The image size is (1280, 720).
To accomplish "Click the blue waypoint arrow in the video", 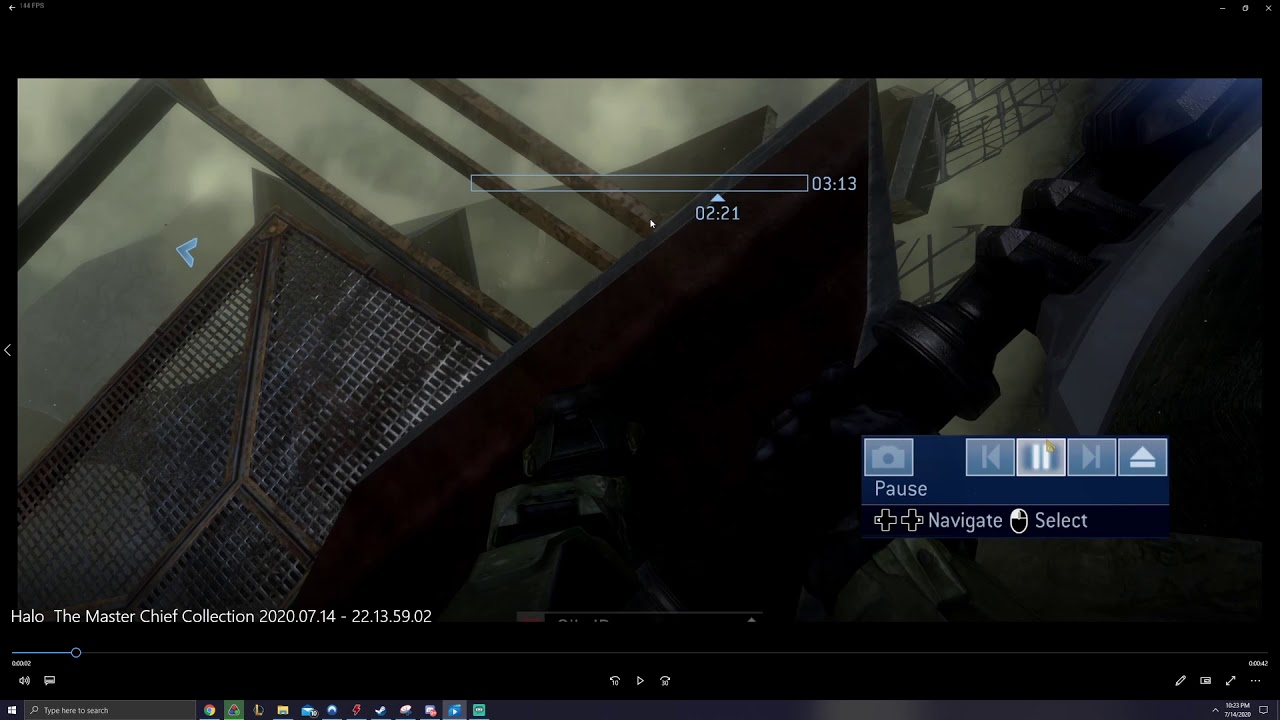I will coord(187,252).
